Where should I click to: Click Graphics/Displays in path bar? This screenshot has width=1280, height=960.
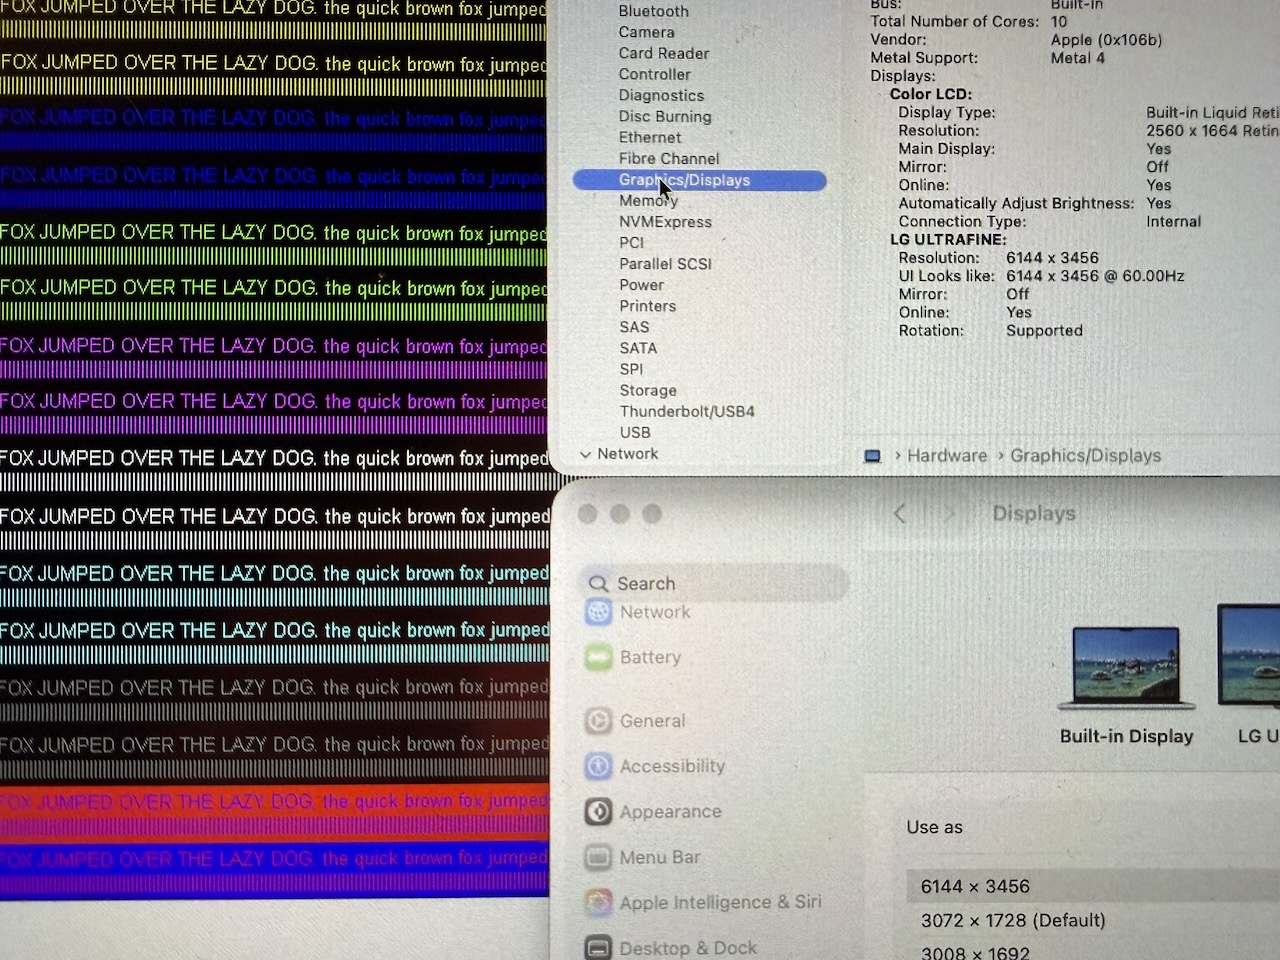[1086, 456]
